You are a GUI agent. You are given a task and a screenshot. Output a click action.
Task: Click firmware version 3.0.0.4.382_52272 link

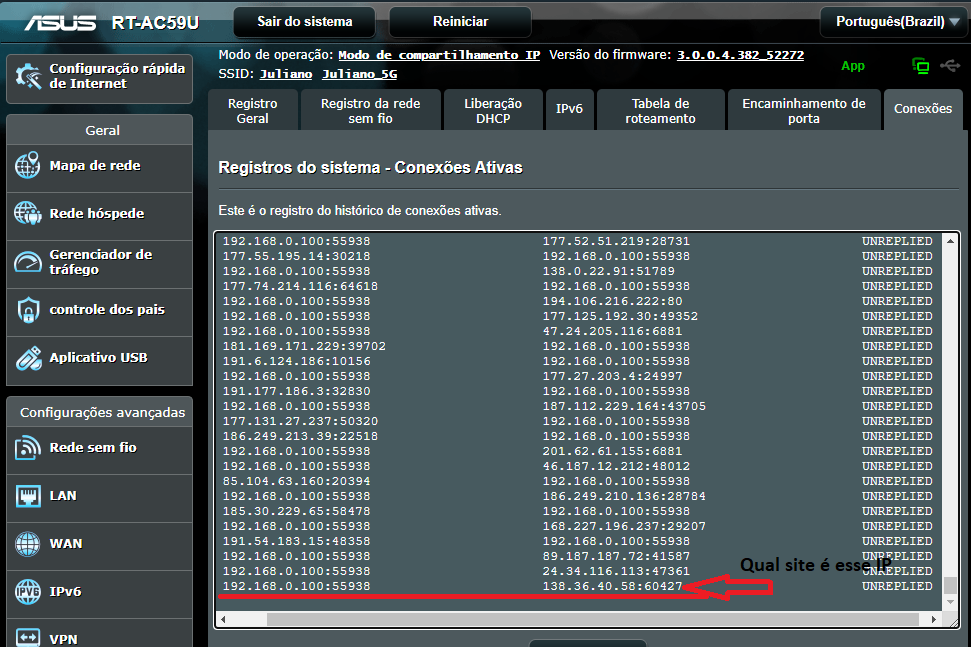[740, 55]
